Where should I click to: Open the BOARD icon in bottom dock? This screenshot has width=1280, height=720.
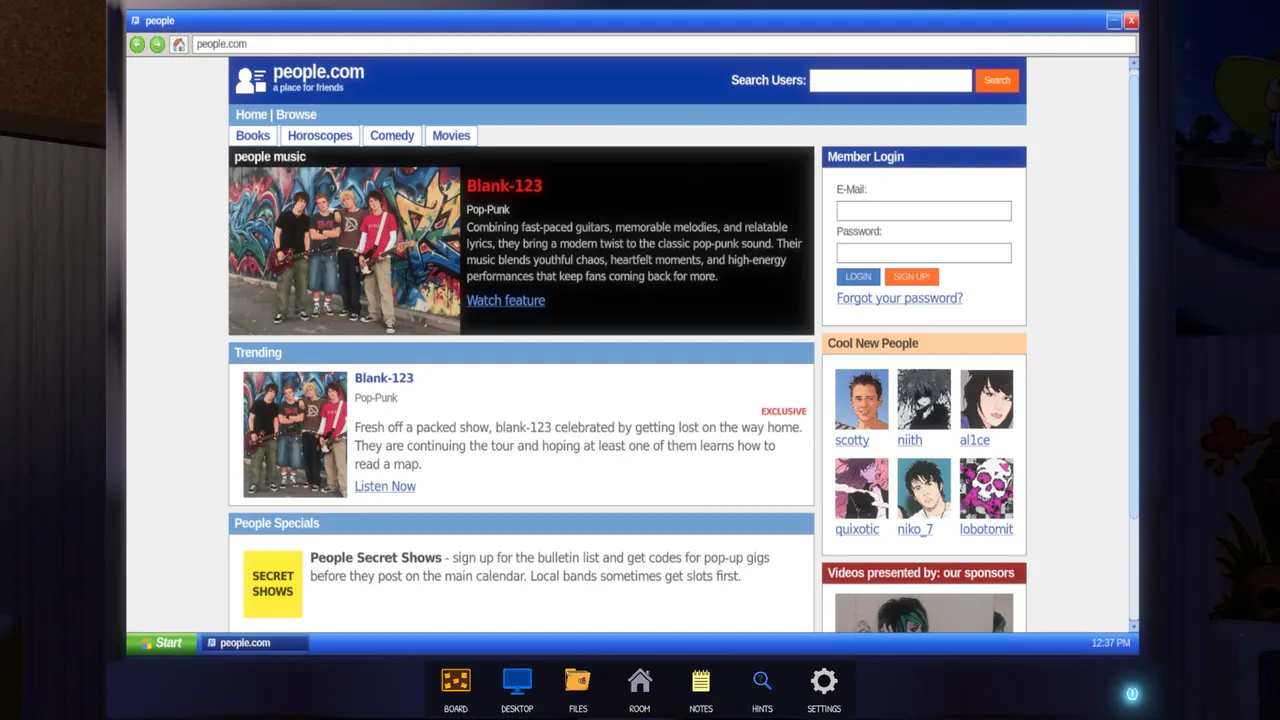(456, 681)
